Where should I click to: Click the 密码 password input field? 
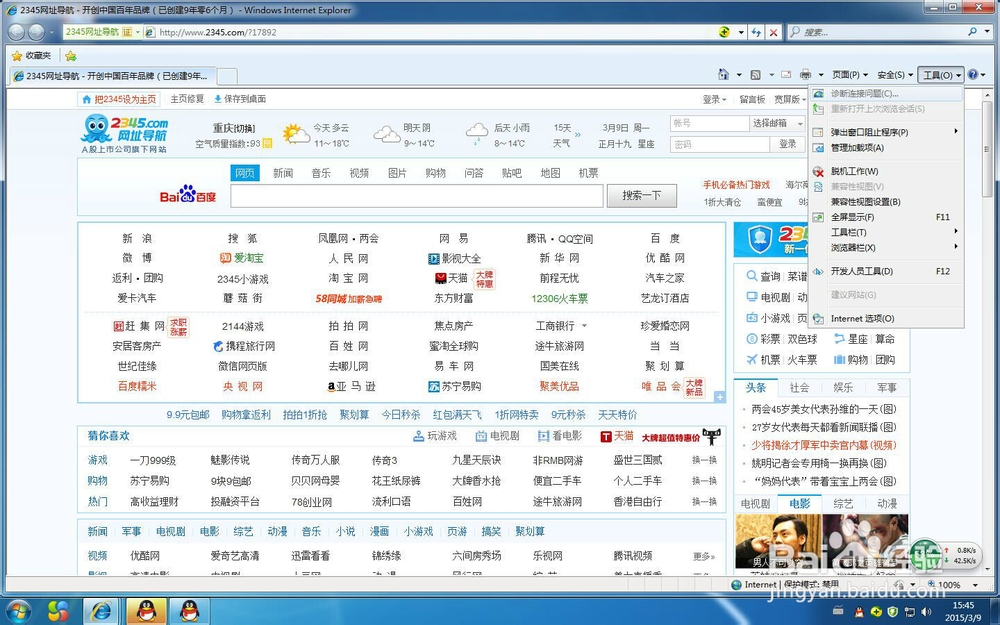coord(719,144)
